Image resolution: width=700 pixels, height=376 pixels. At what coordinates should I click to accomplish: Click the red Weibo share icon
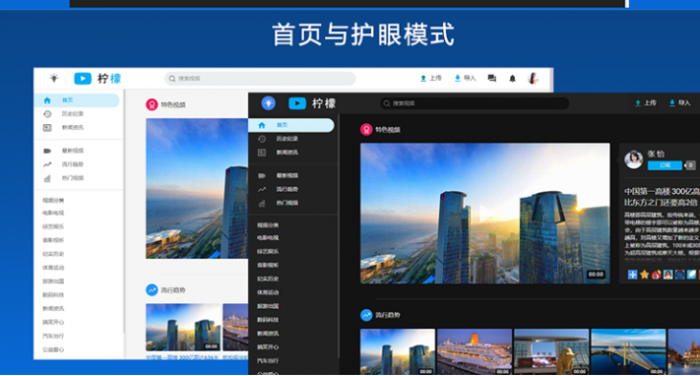(656, 275)
